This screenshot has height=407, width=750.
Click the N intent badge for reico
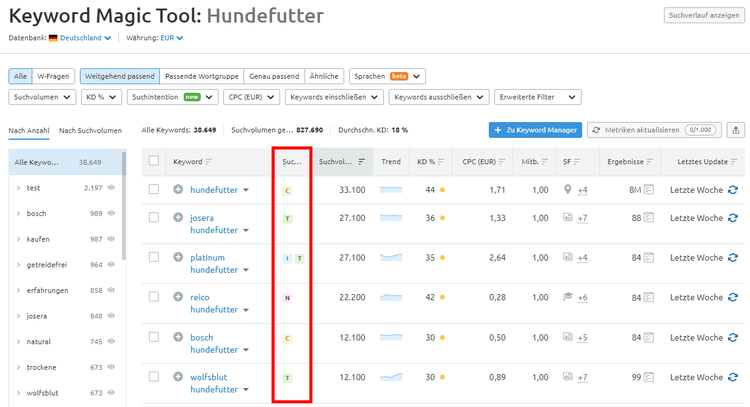pyautogui.click(x=287, y=298)
